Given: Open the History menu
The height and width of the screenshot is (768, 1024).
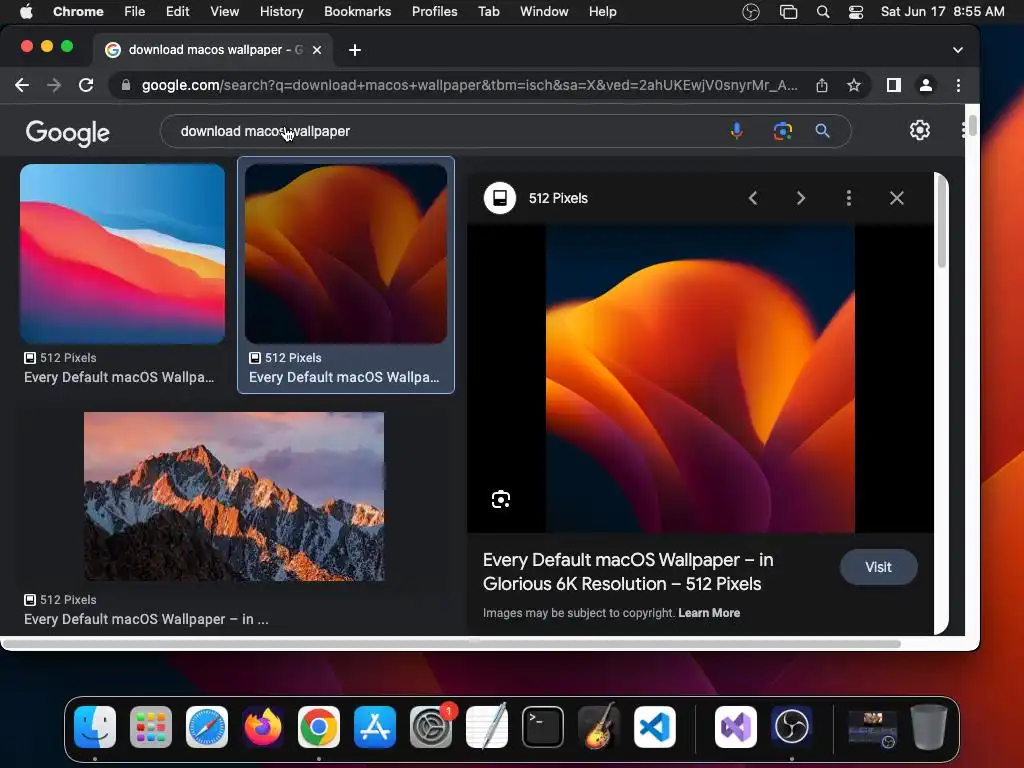Looking at the screenshot, I should pyautogui.click(x=281, y=11).
